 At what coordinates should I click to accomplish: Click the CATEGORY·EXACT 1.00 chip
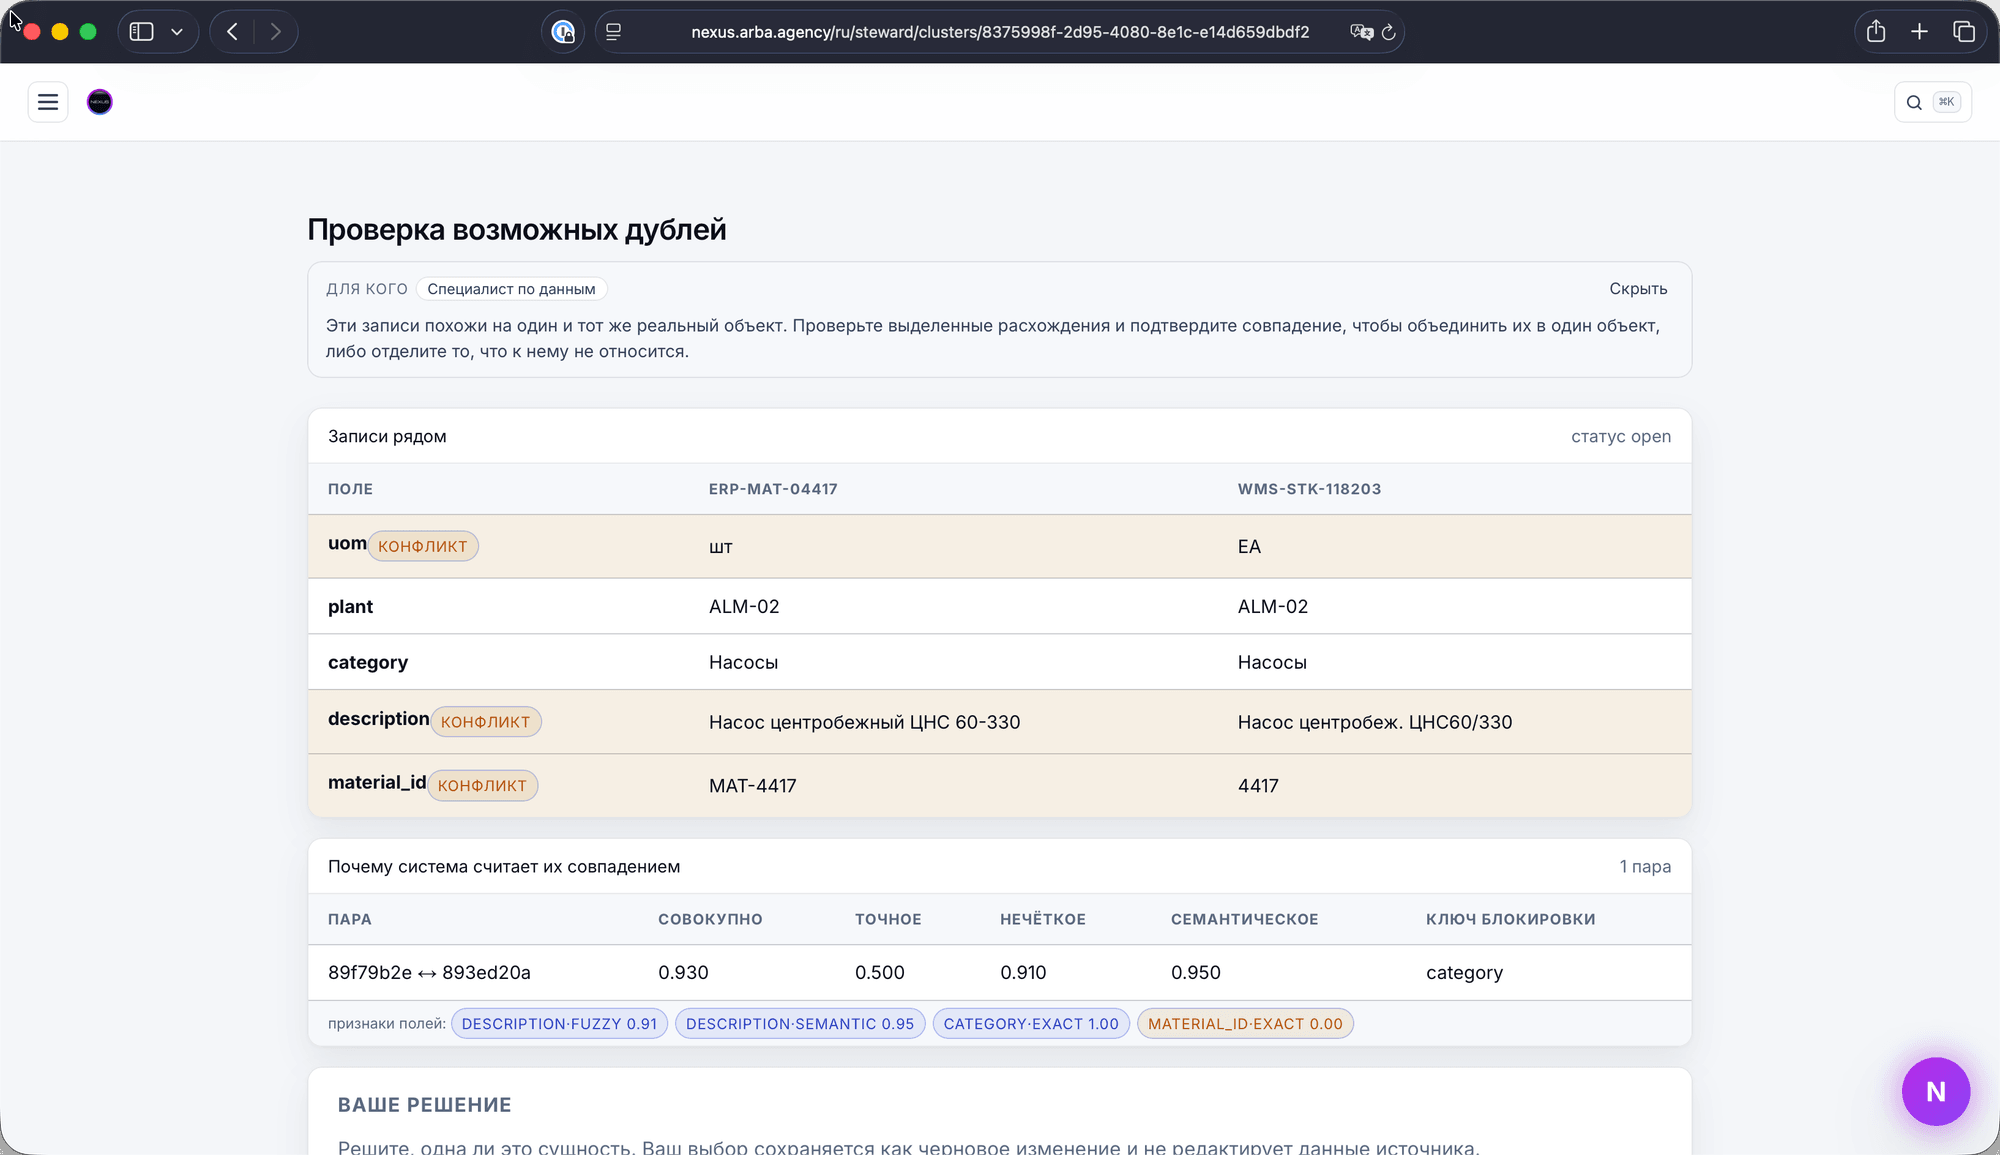1031,1024
